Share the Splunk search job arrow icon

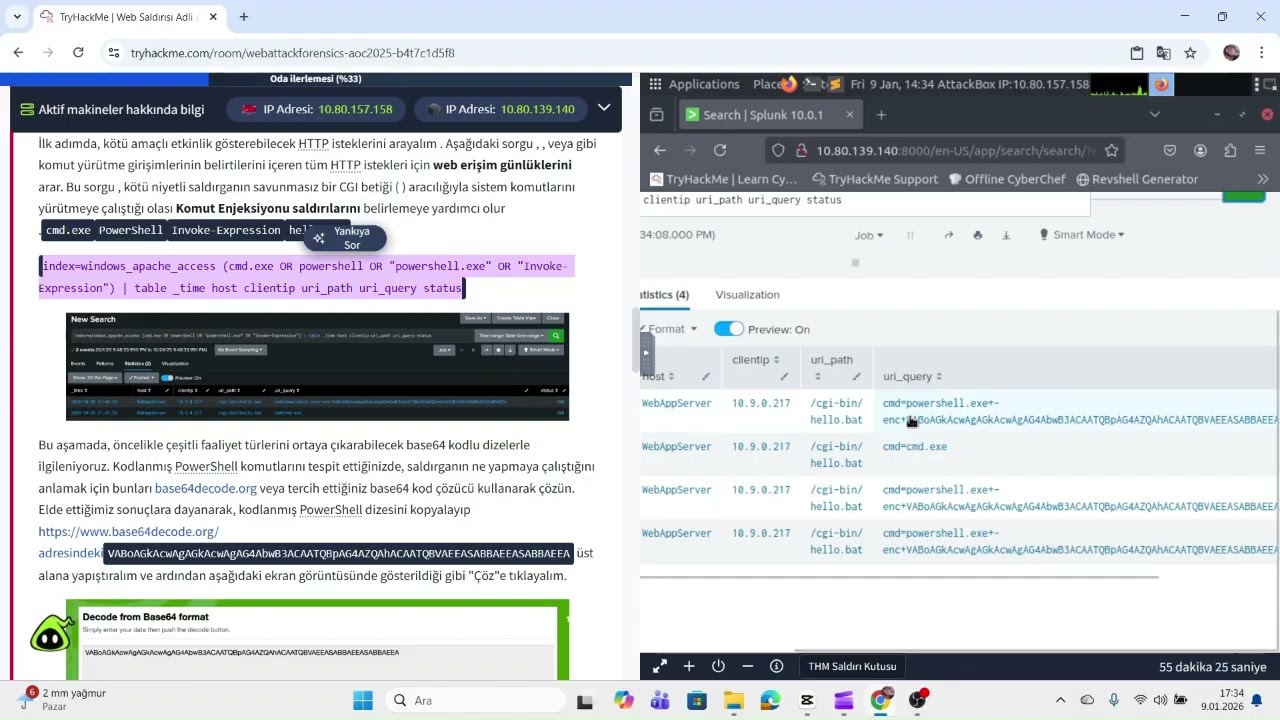tap(949, 235)
